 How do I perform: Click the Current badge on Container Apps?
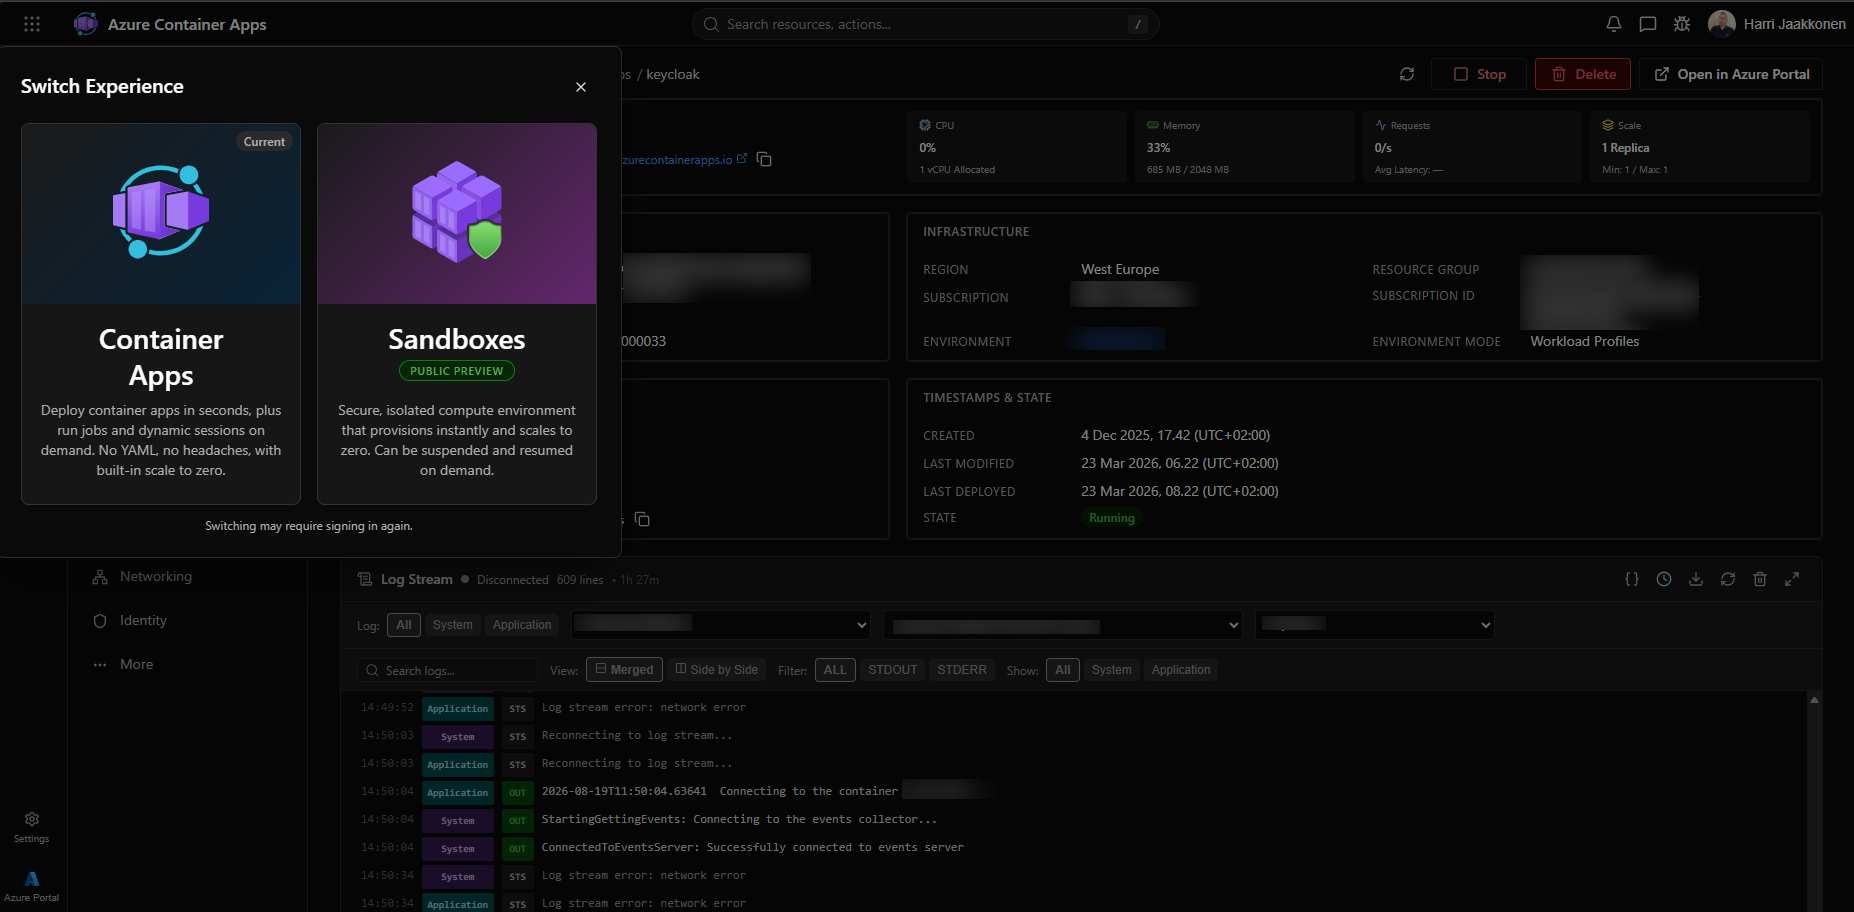pos(264,142)
